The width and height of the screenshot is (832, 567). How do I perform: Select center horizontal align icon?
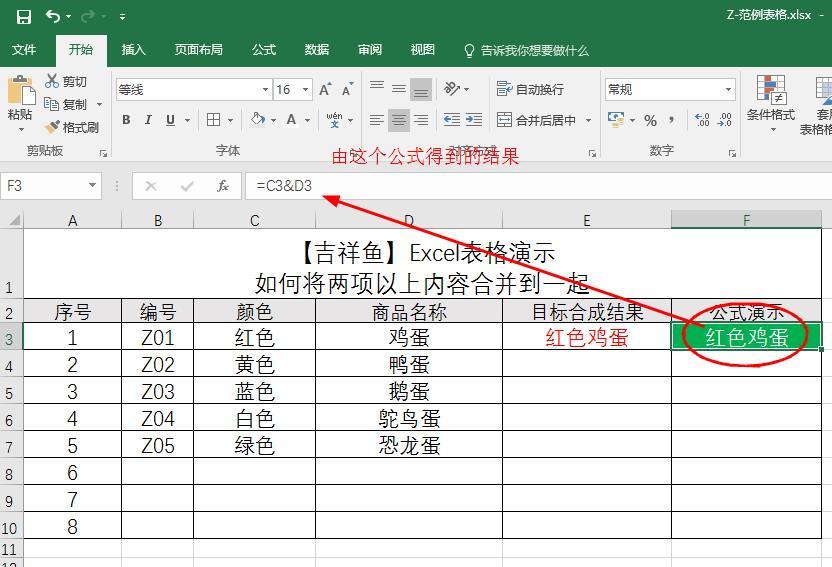399,120
